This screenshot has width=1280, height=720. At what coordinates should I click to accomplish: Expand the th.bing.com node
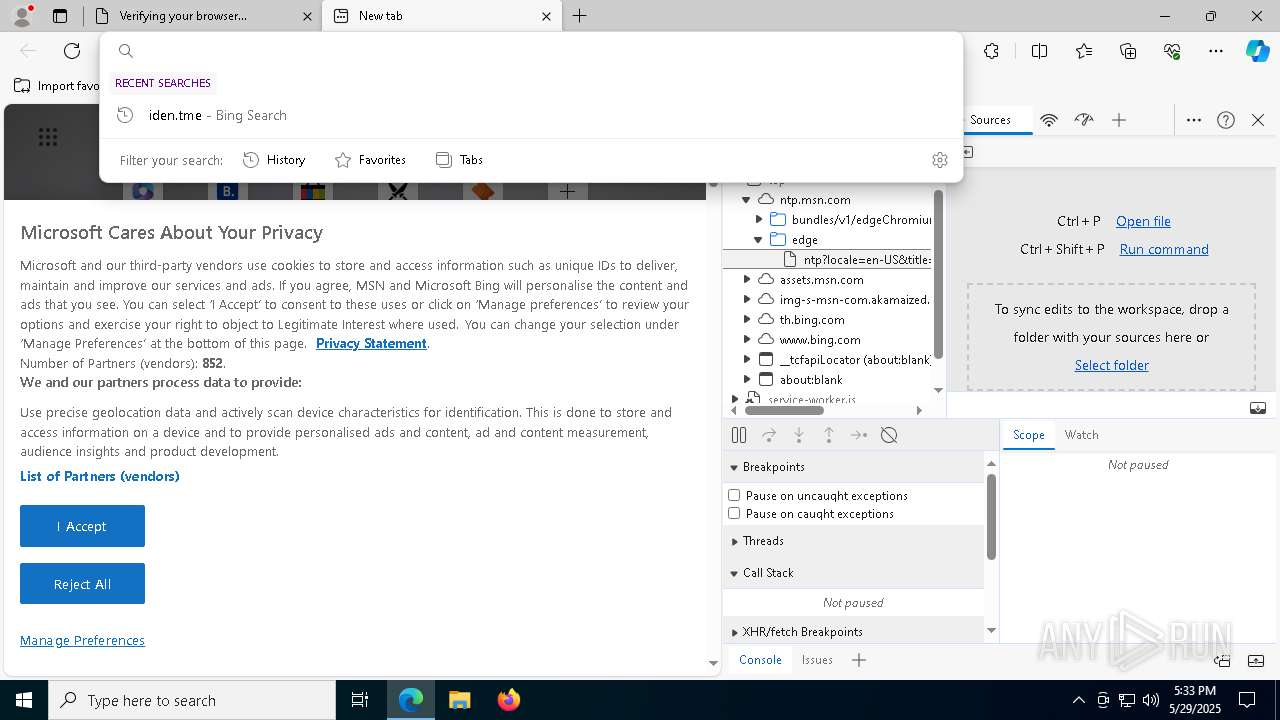point(747,320)
